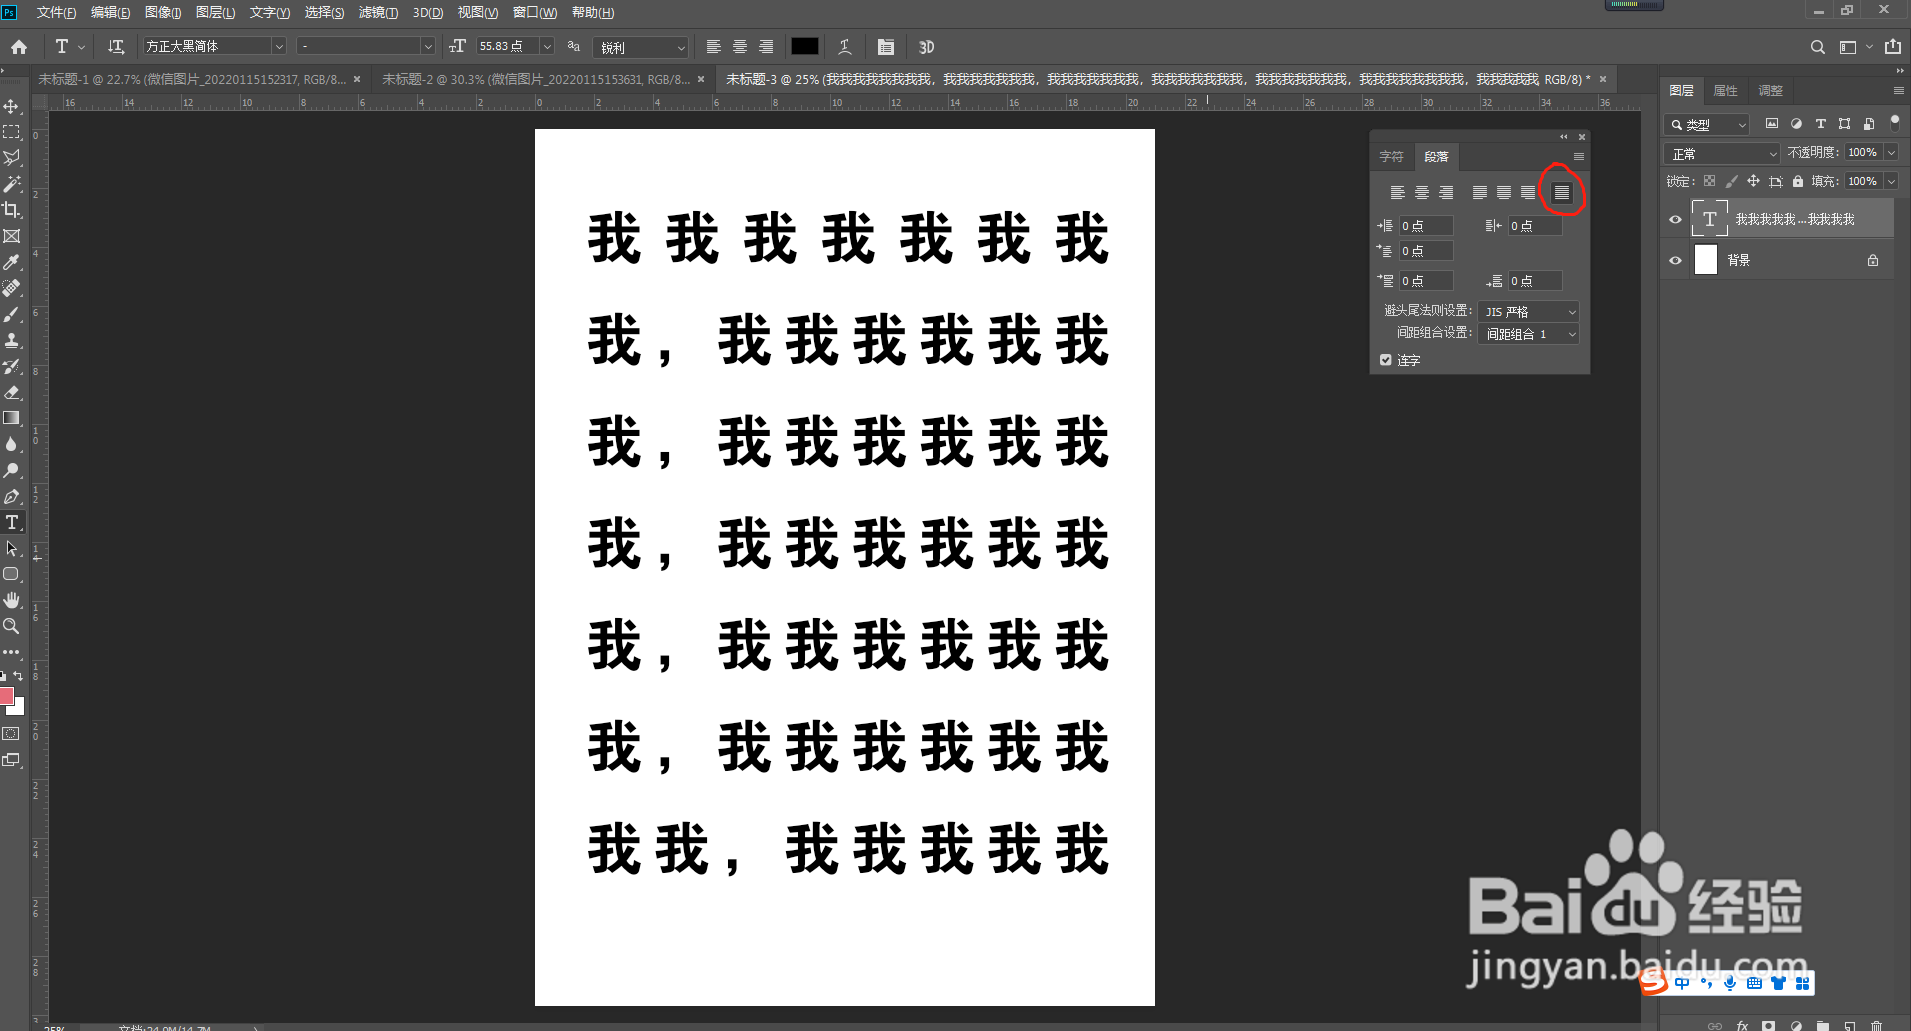Open the 滤镜 menu

(378, 12)
